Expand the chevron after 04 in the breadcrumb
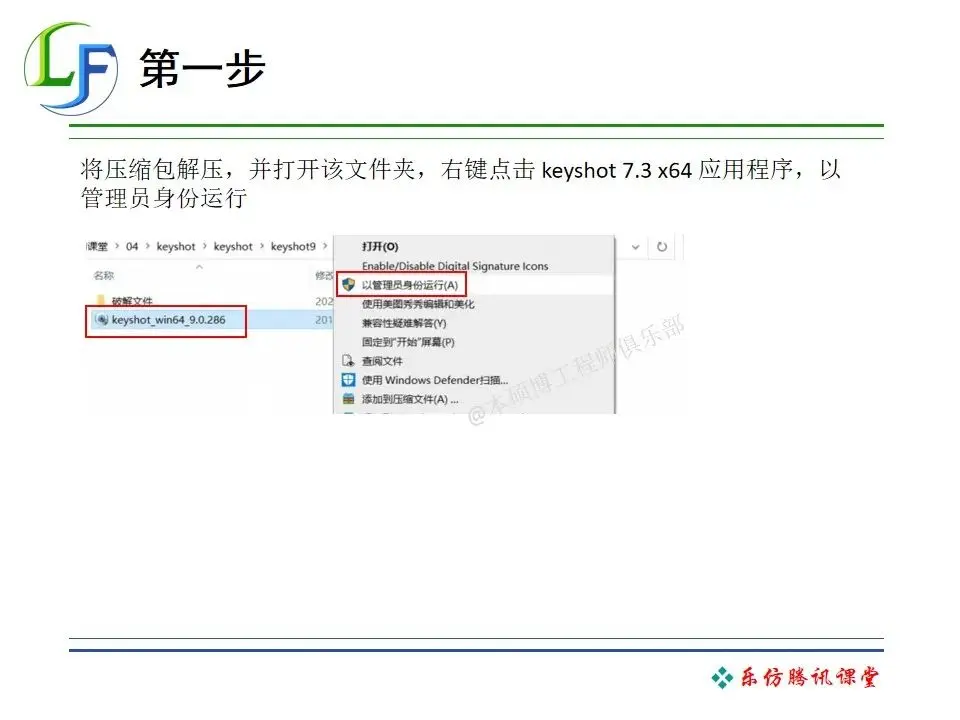960x720 pixels. tap(148, 246)
